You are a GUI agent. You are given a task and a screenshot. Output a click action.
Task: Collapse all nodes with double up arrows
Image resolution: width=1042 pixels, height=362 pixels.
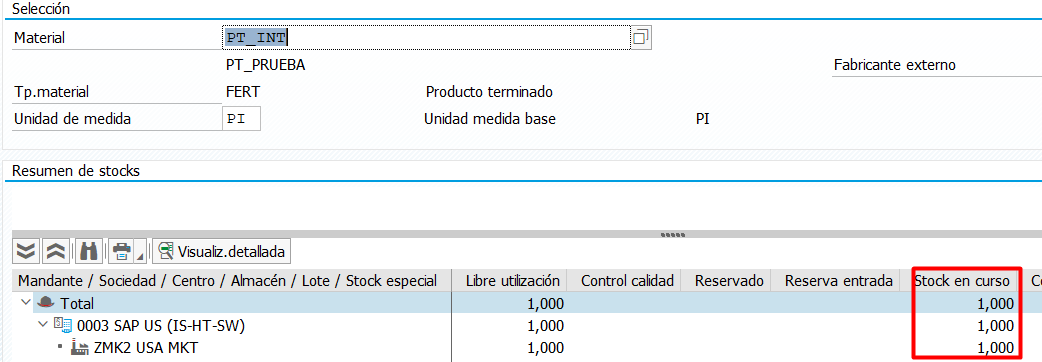click(x=55, y=252)
